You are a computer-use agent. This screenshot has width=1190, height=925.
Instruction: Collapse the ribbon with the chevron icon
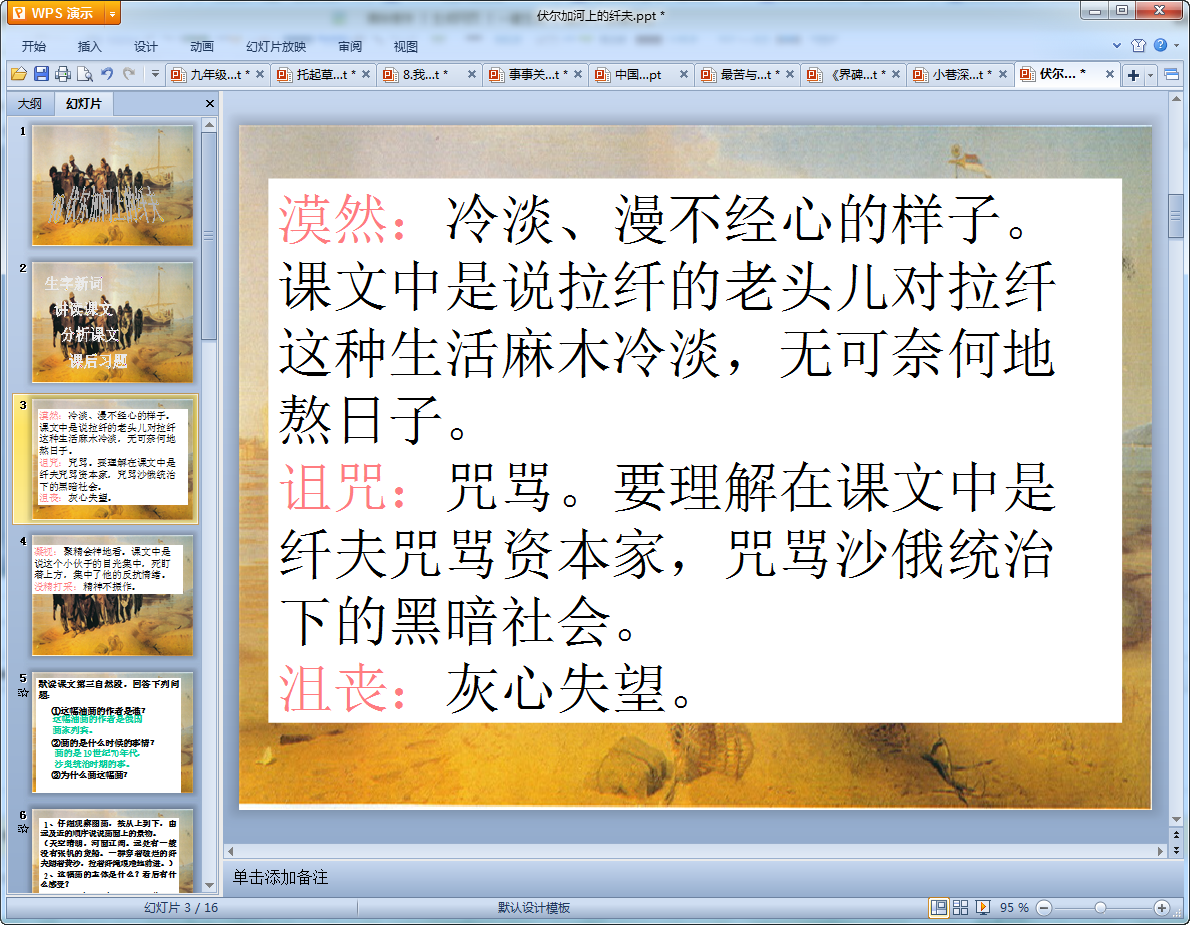pos(1116,46)
